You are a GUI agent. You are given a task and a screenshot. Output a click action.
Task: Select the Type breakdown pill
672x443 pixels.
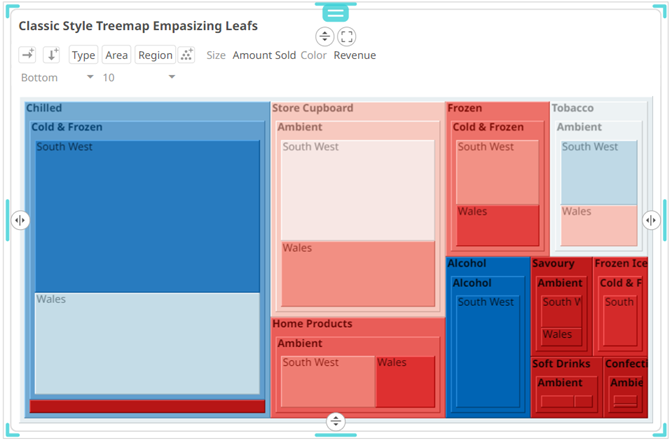(83, 55)
